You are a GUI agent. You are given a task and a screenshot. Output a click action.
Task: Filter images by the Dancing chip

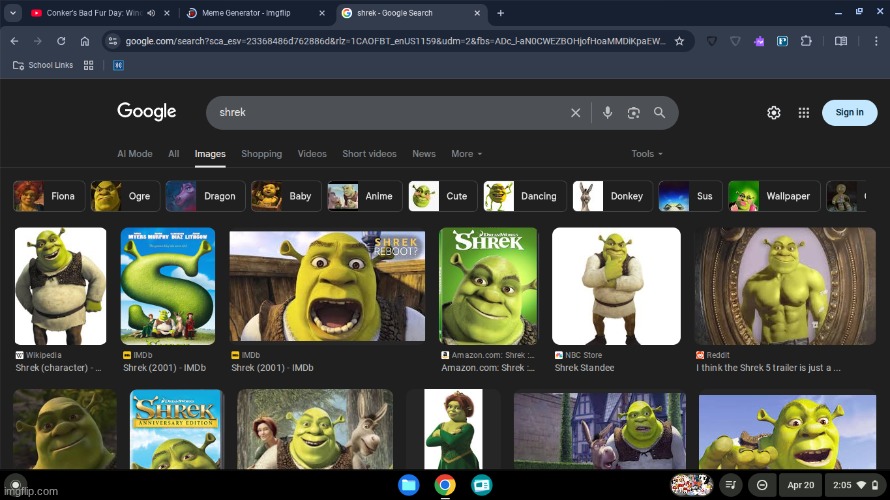click(525, 196)
